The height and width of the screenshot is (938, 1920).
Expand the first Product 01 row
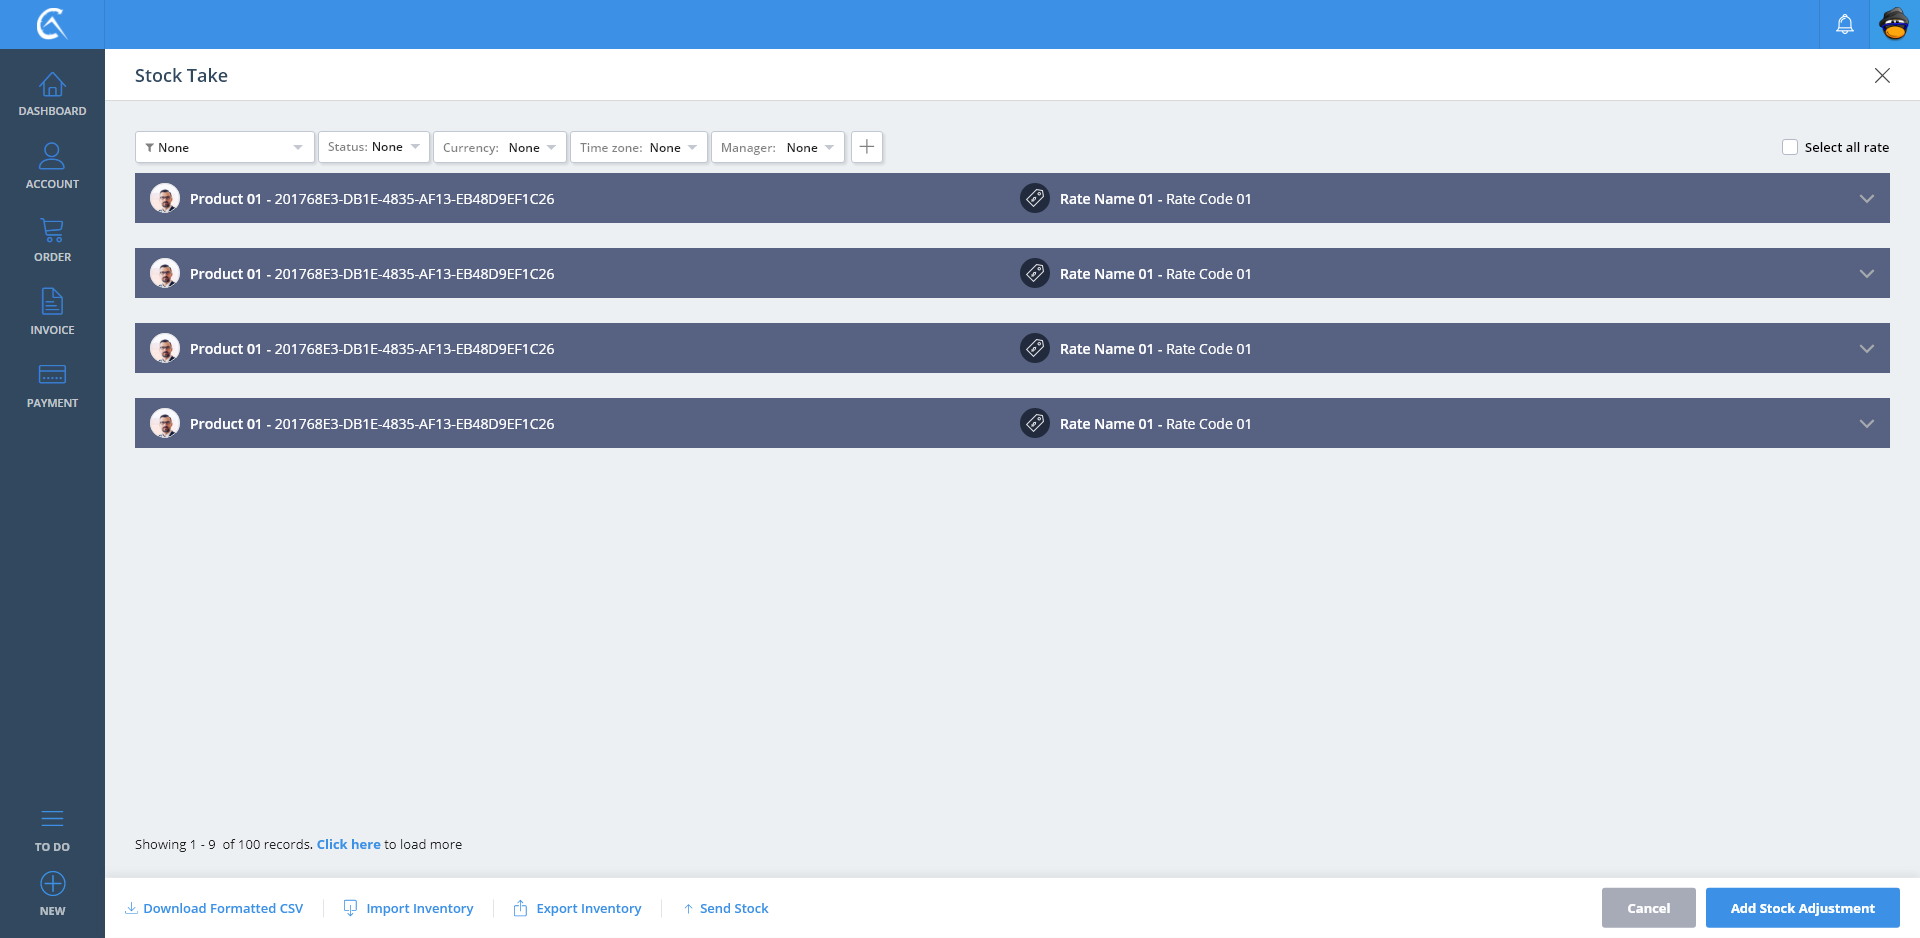click(1866, 199)
